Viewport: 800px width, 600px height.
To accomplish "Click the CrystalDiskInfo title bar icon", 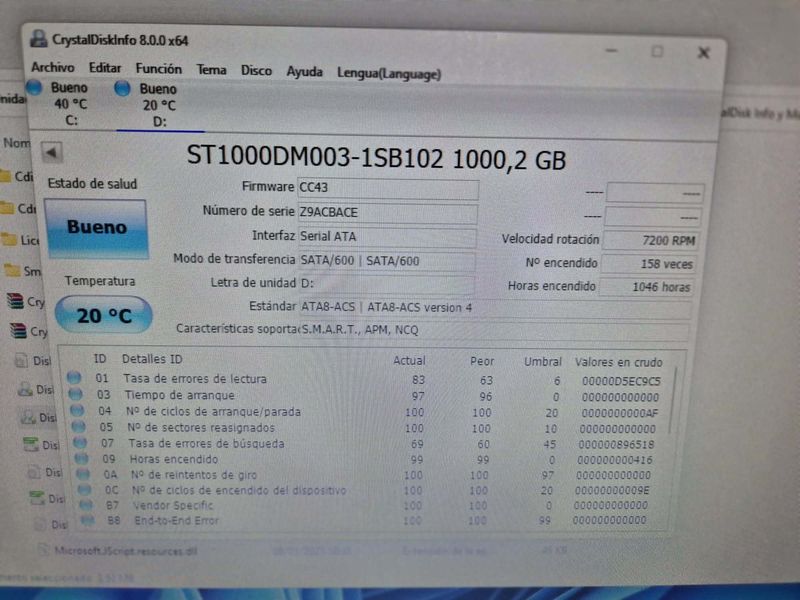I will [39, 39].
